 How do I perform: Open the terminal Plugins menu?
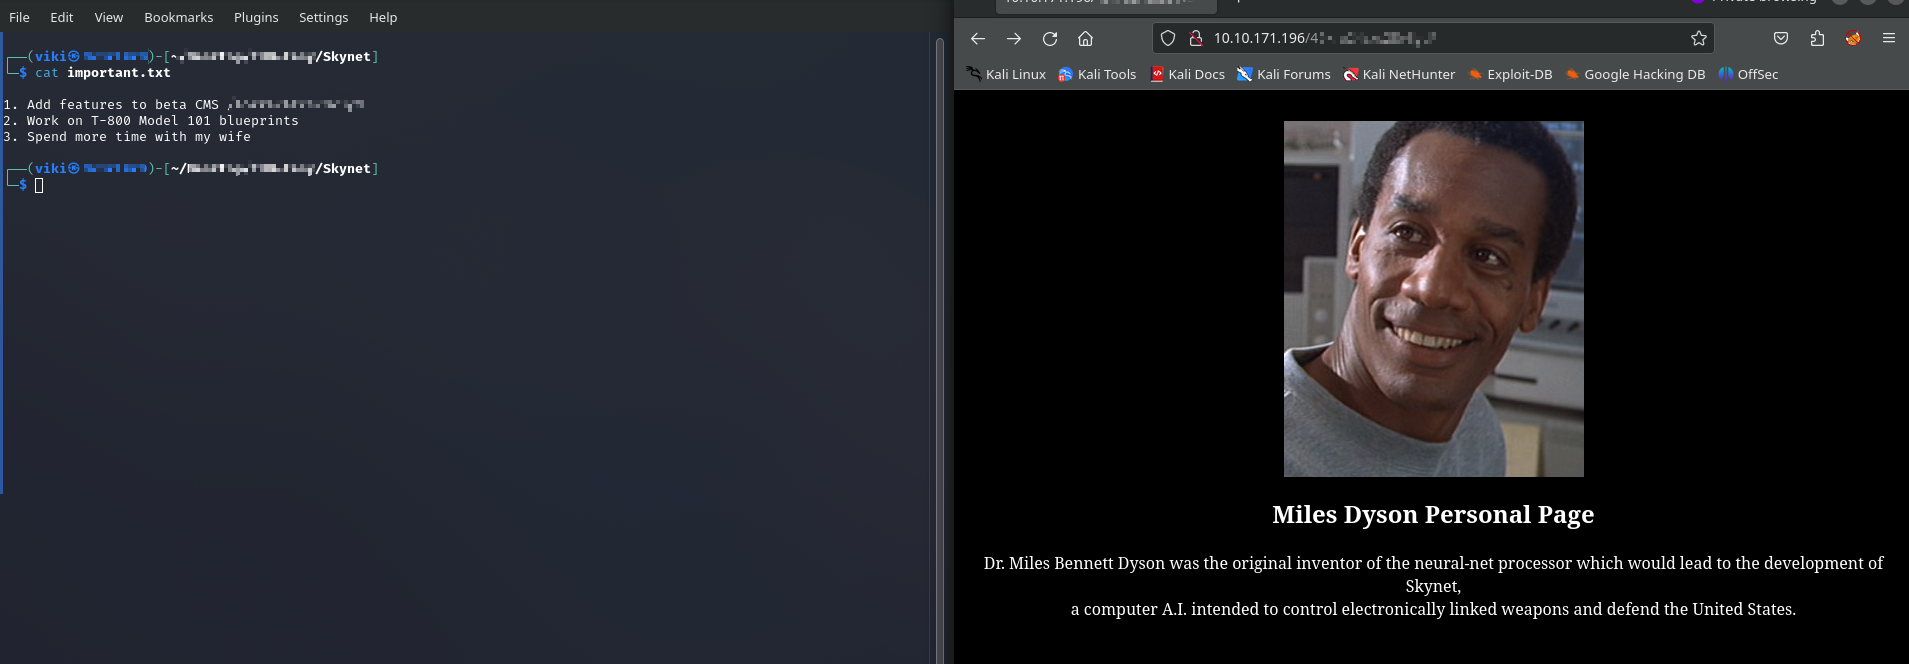256,17
